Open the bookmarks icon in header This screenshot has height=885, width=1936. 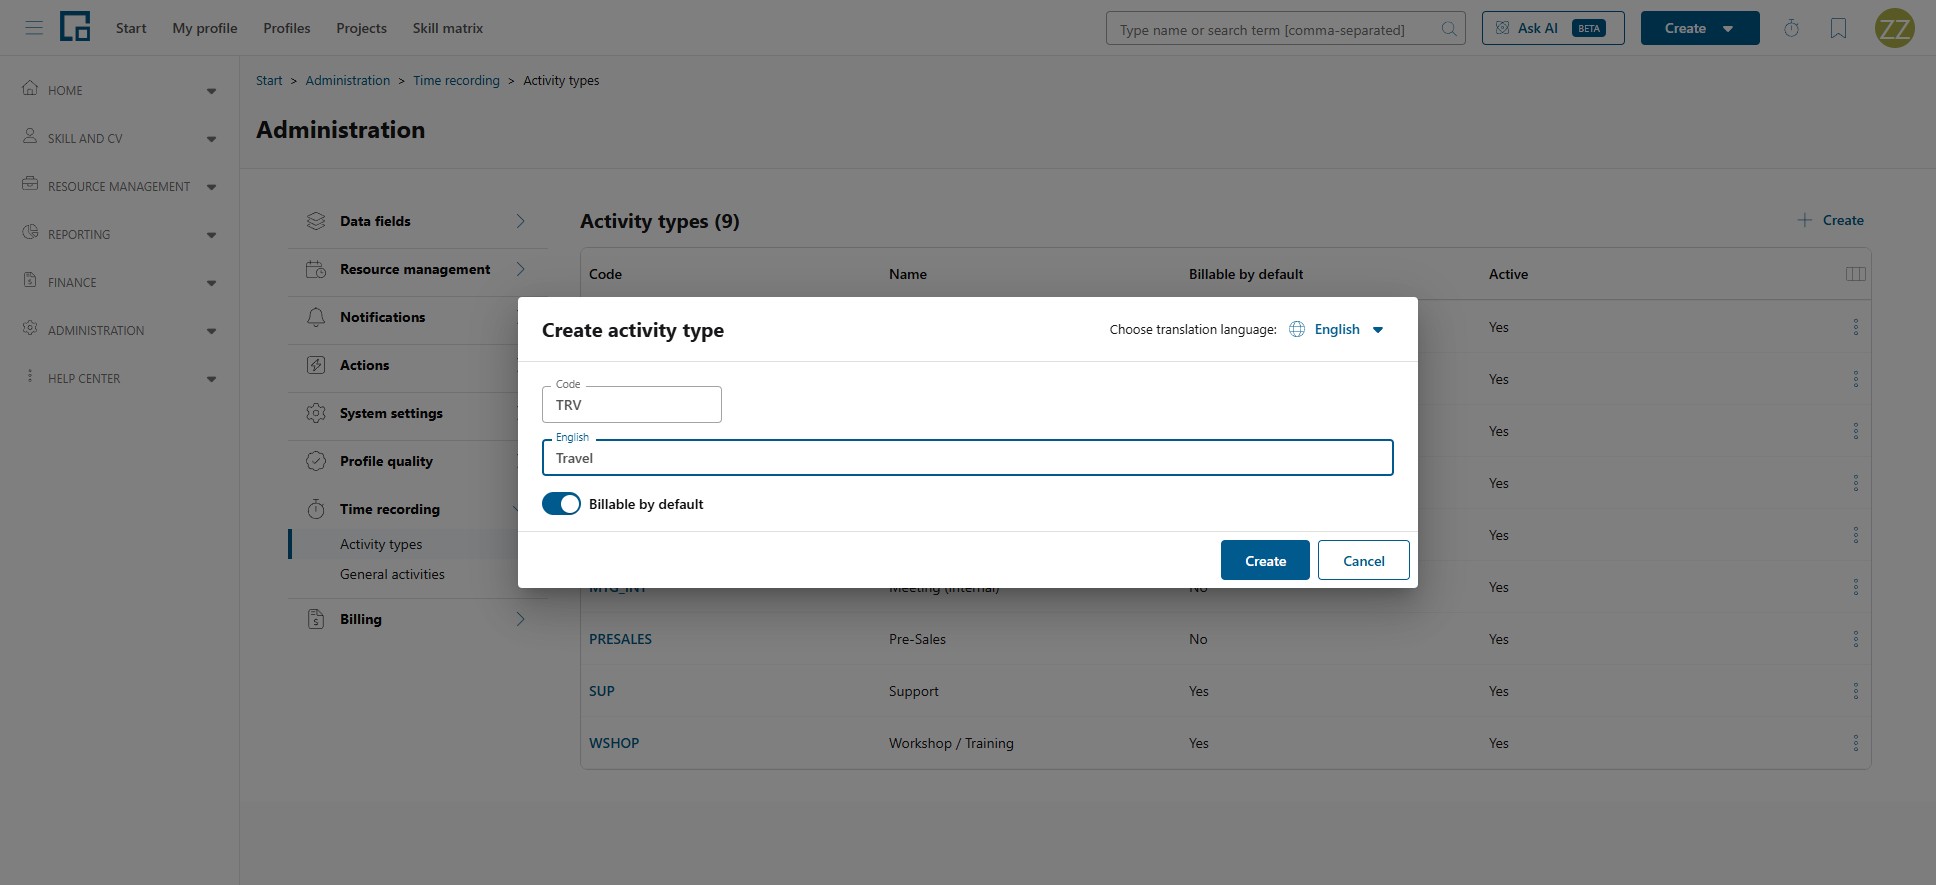pos(1838,29)
